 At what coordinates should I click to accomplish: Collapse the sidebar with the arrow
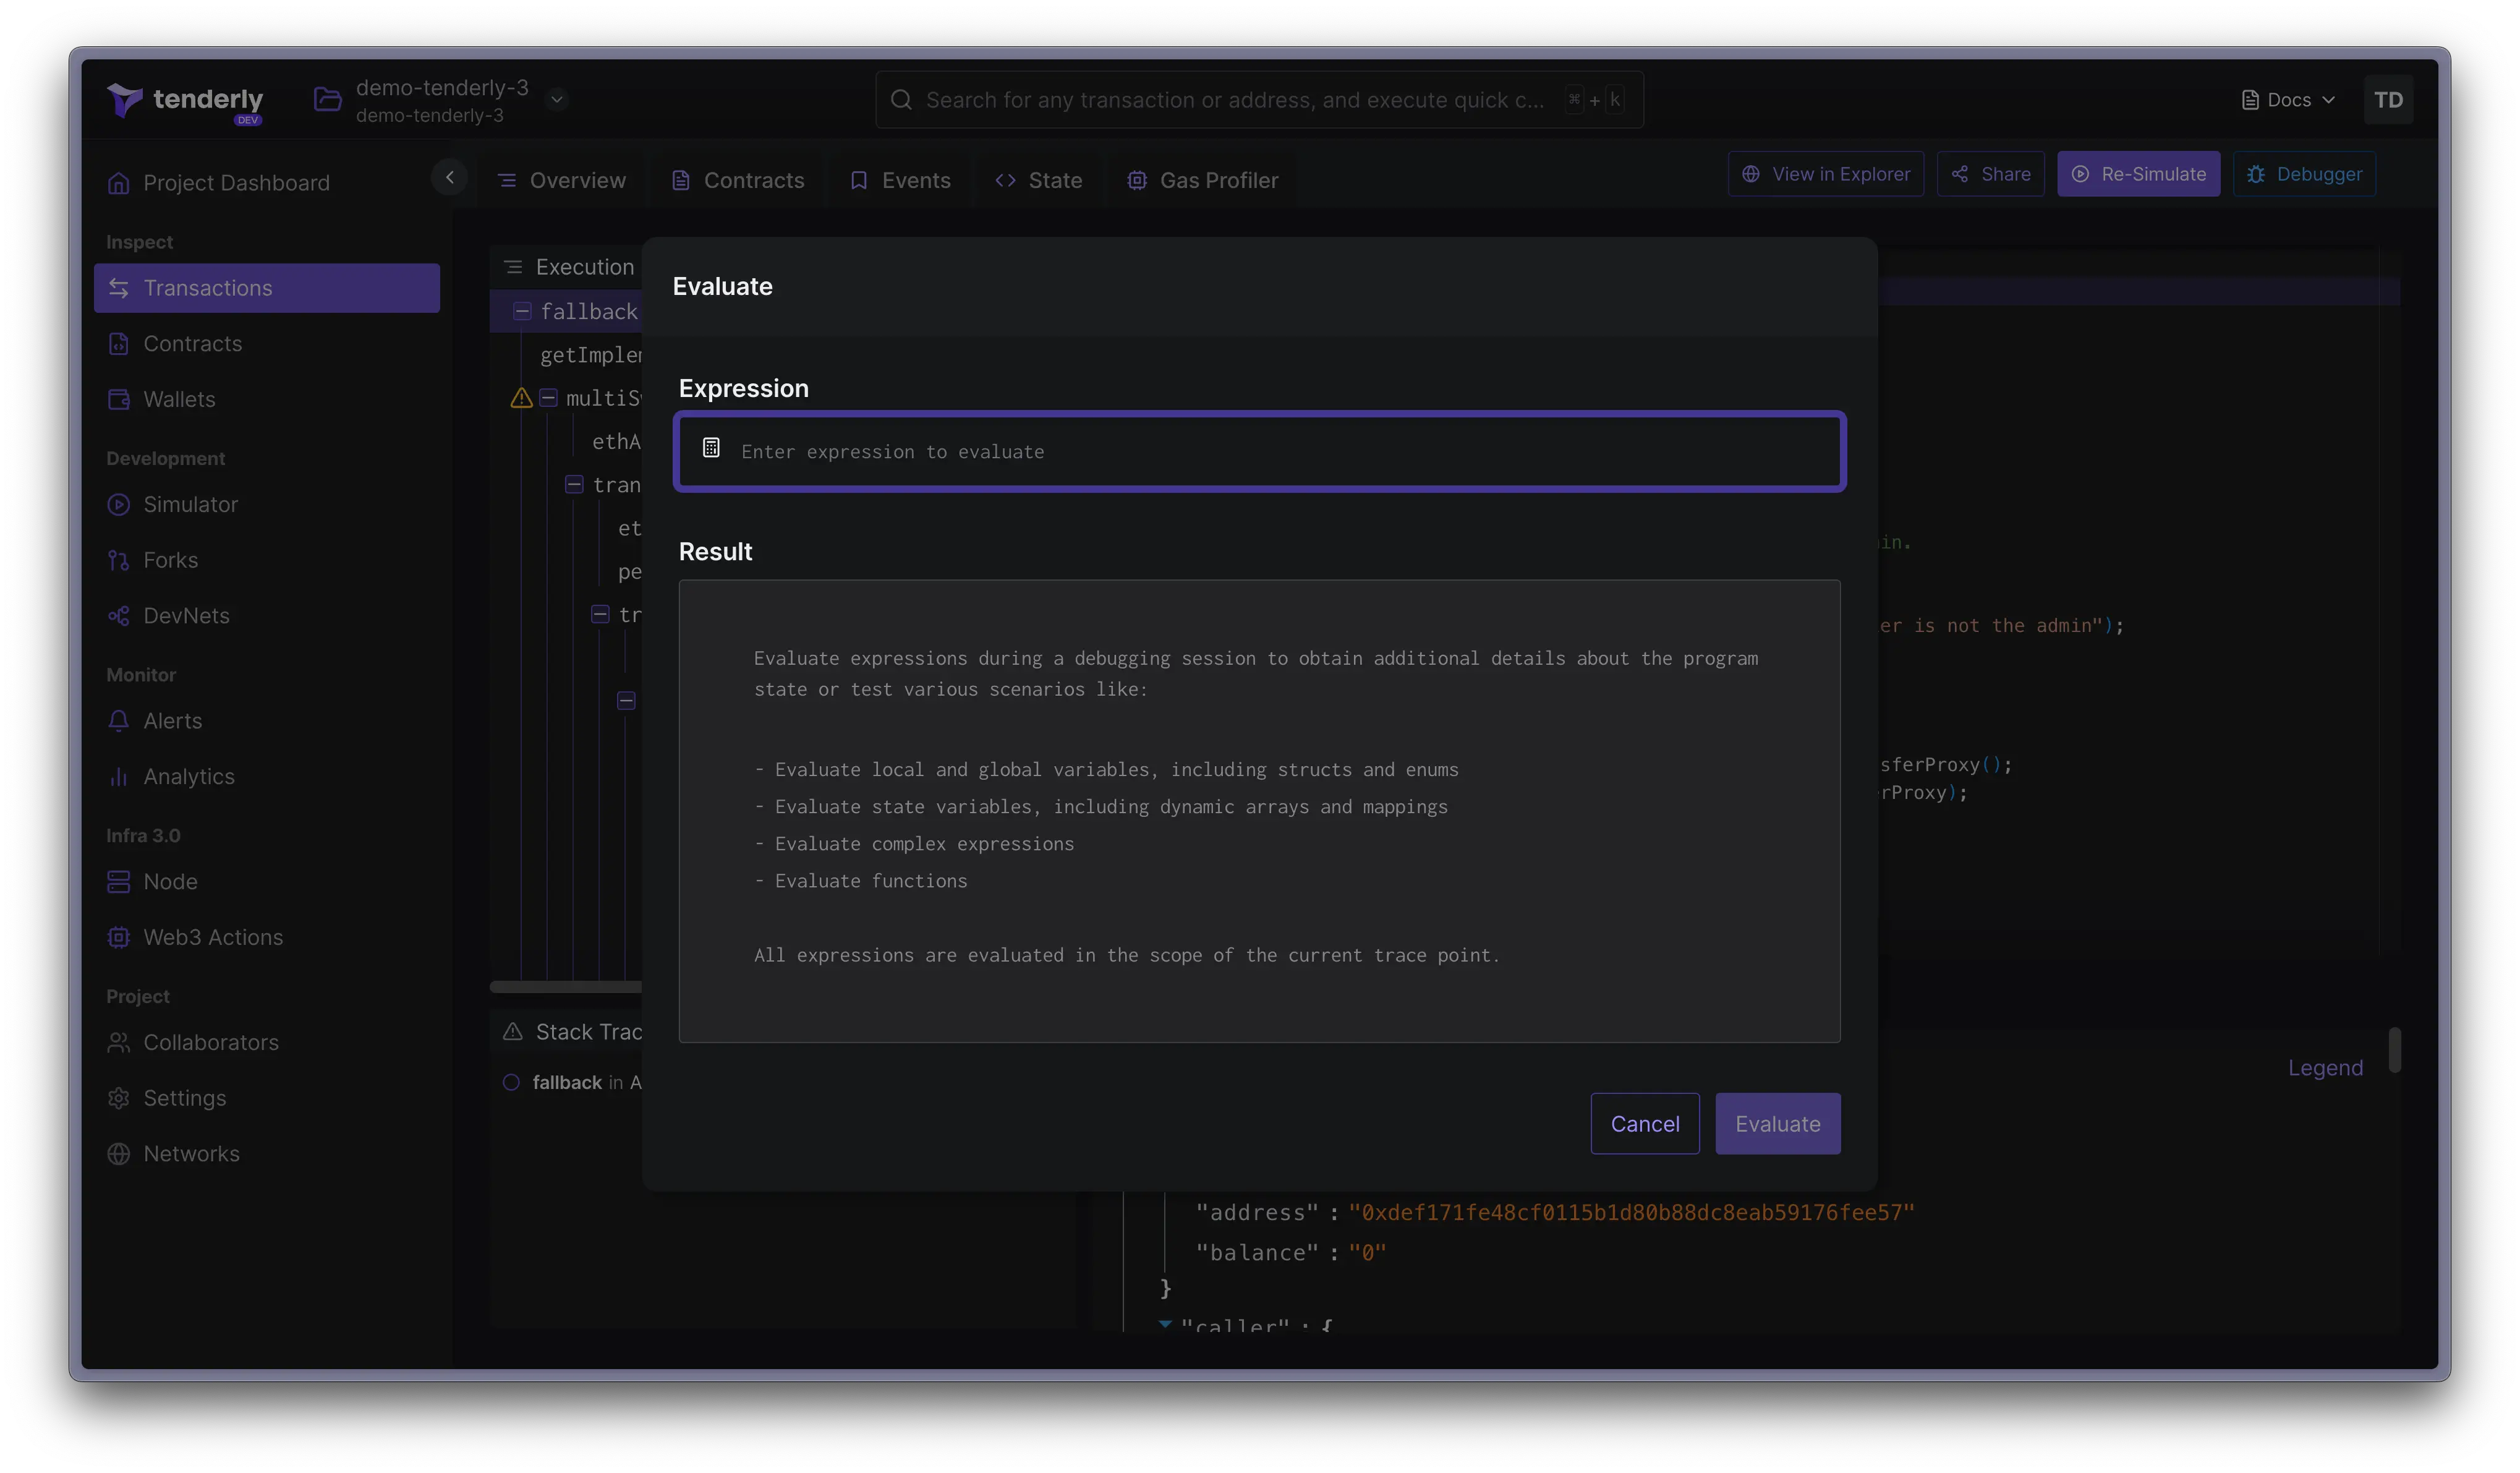pyautogui.click(x=450, y=177)
